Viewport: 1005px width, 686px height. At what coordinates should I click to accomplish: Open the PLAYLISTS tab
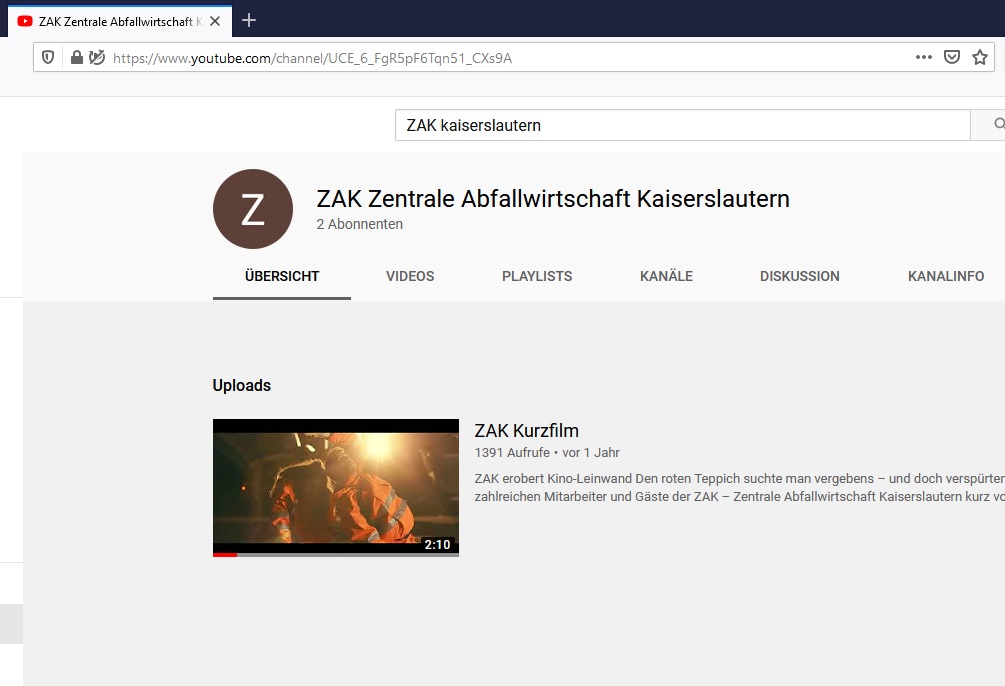tap(537, 276)
